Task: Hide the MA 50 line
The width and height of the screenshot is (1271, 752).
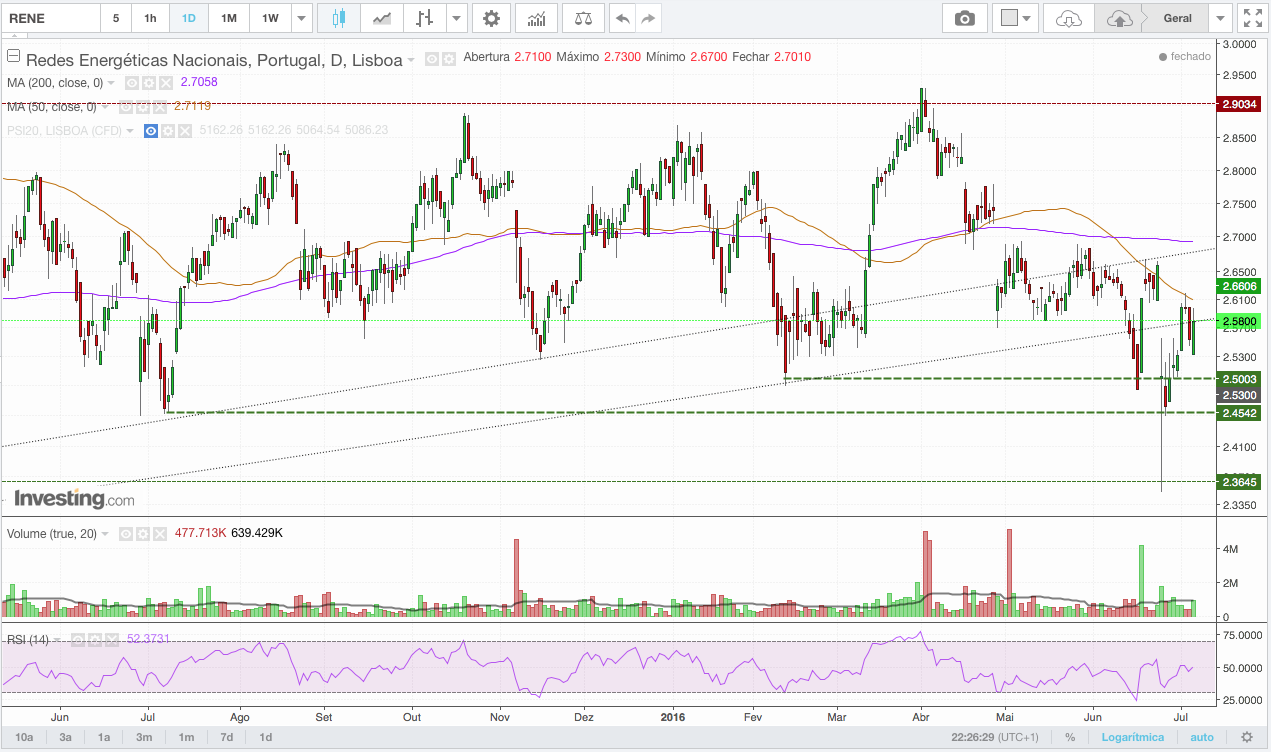Action: tap(125, 107)
